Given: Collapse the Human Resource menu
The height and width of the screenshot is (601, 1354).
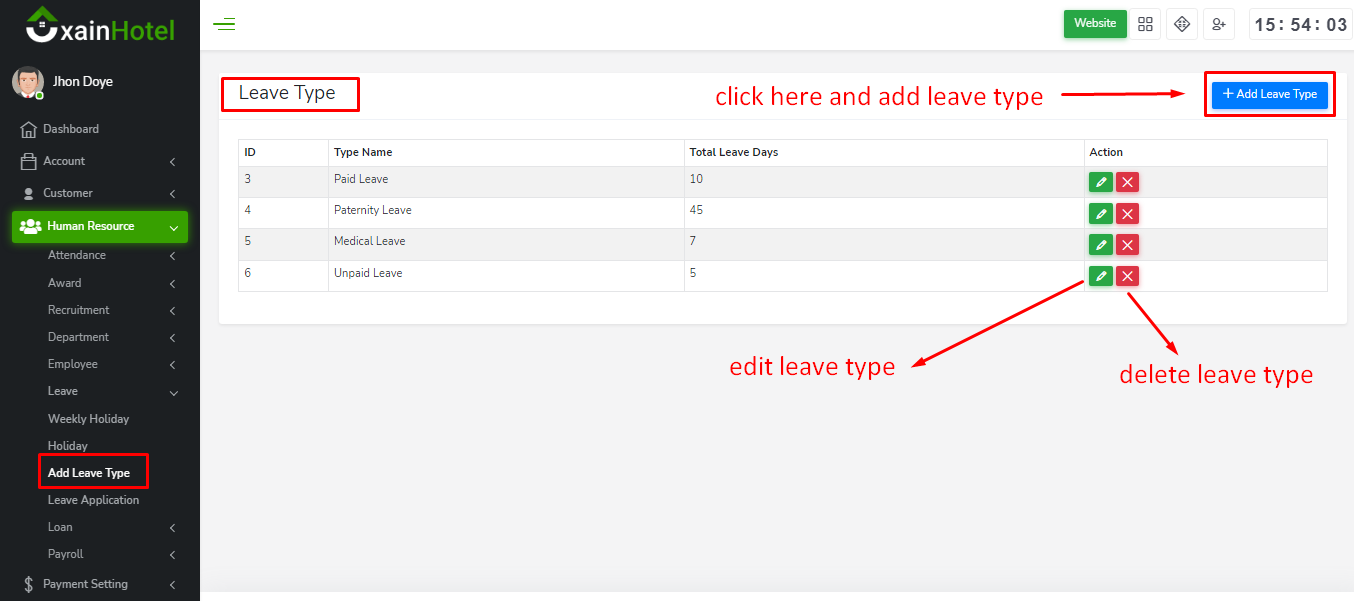Looking at the screenshot, I should click(x=98, y=226).
